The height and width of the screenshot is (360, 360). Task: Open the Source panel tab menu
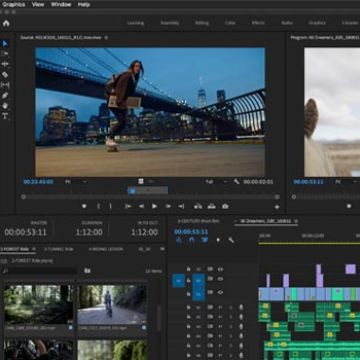point(106,38)
